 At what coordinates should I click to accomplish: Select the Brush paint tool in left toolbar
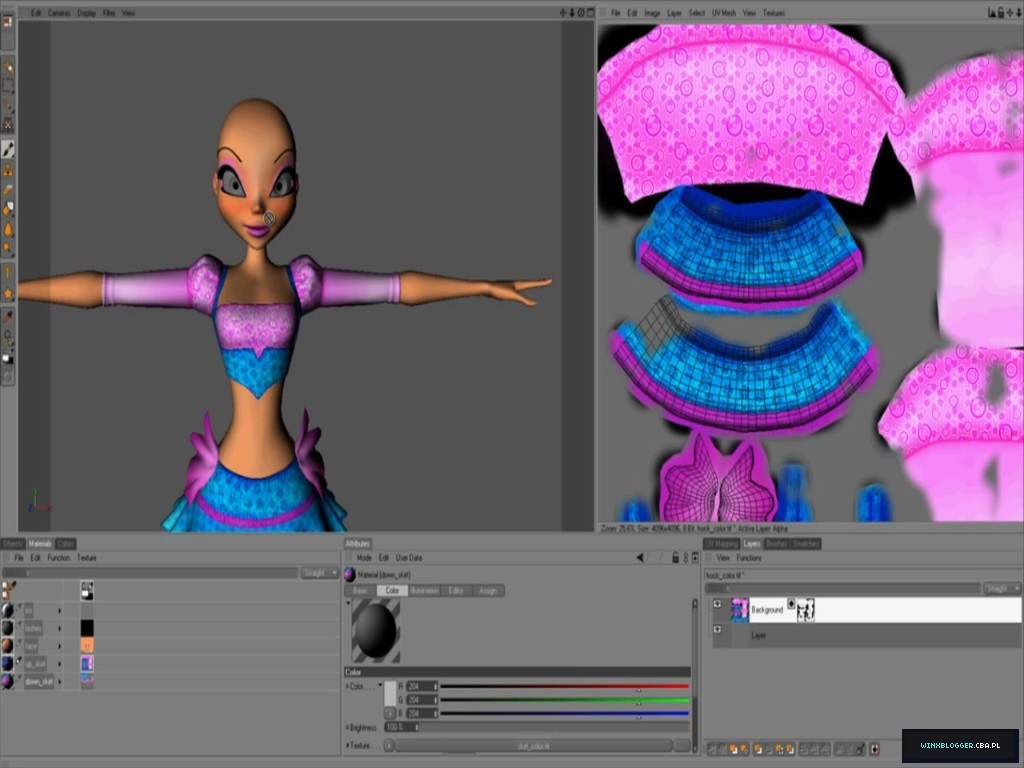(8, 150)
